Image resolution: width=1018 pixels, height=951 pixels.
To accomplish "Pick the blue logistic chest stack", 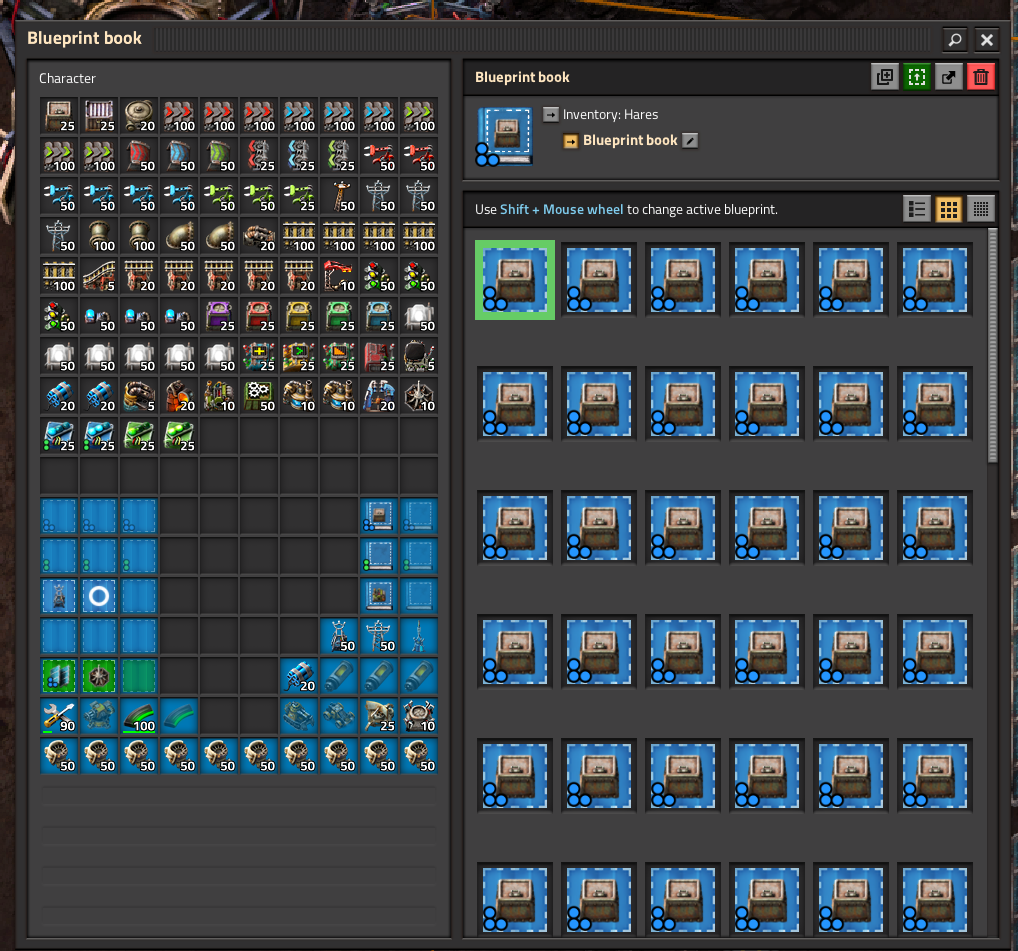I will [x=379, y=317].
